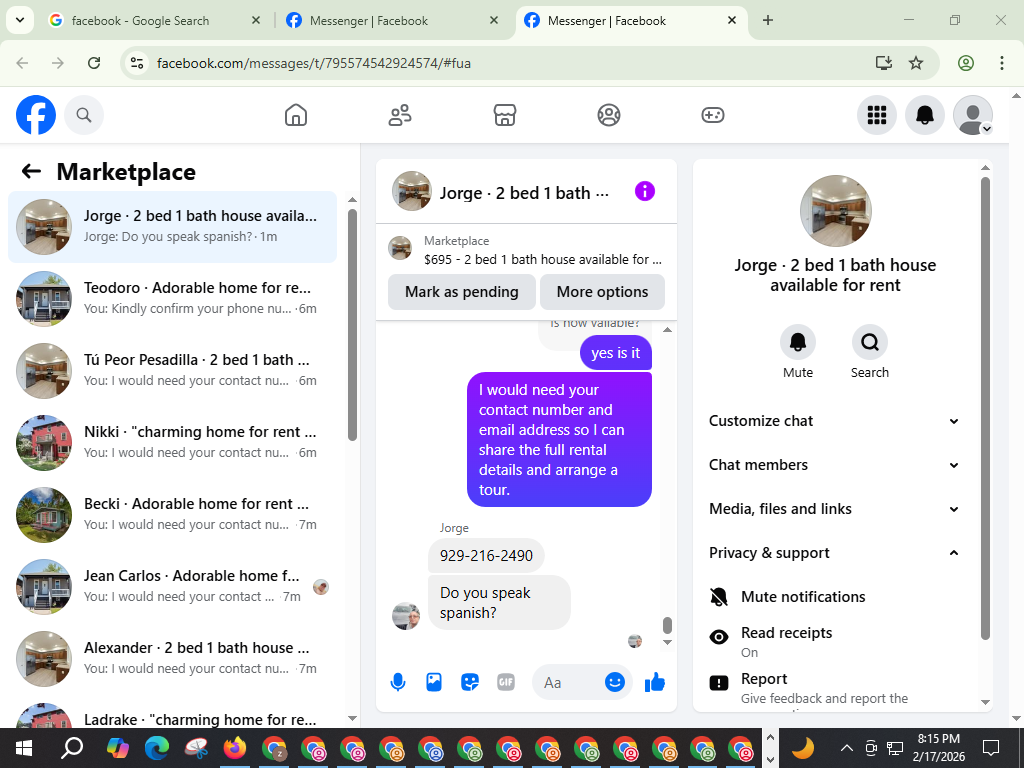Image resolution: width=1024 pixels, height=768 pixels.
Task: Expand Chat members section
Action: [x=835, y=465]
